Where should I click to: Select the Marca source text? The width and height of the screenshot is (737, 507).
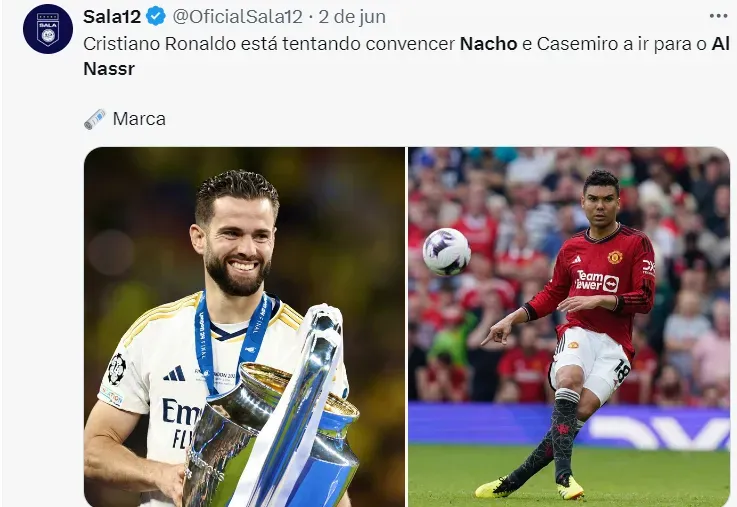tap(139, 119)
